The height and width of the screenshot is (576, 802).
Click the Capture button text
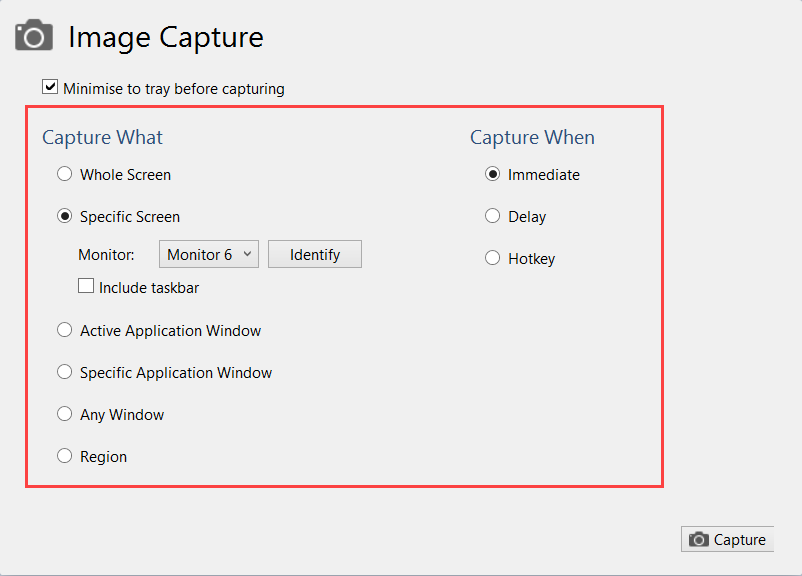[x=739, y=540]
